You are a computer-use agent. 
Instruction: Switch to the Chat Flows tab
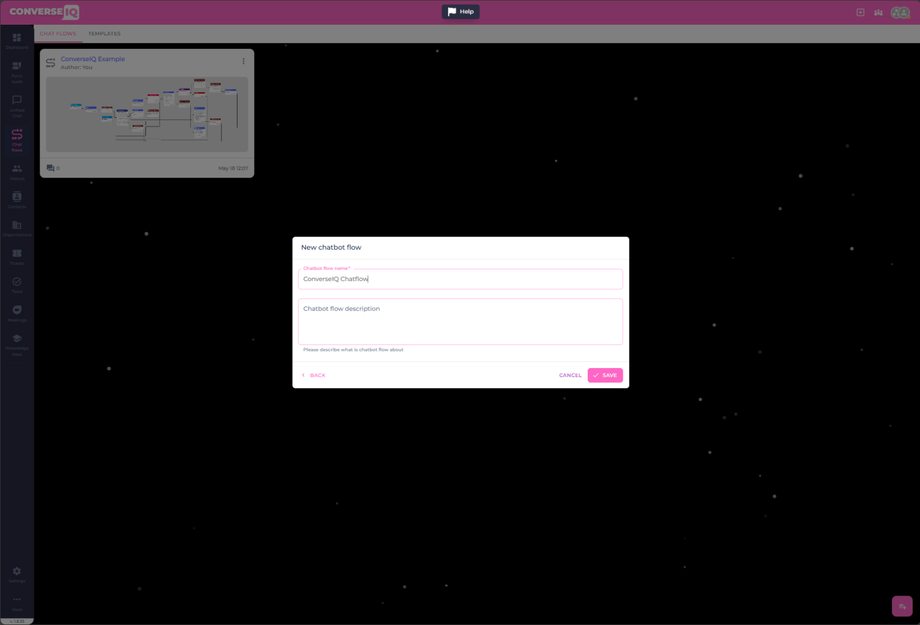[58, 33]
